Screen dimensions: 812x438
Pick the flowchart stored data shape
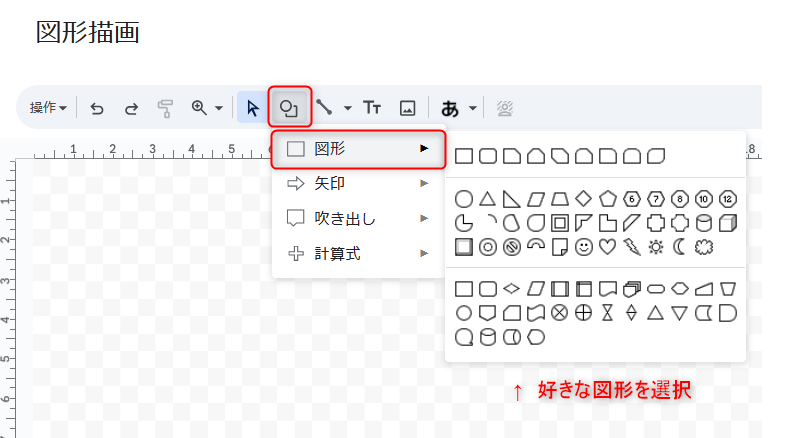pos(704,313)
